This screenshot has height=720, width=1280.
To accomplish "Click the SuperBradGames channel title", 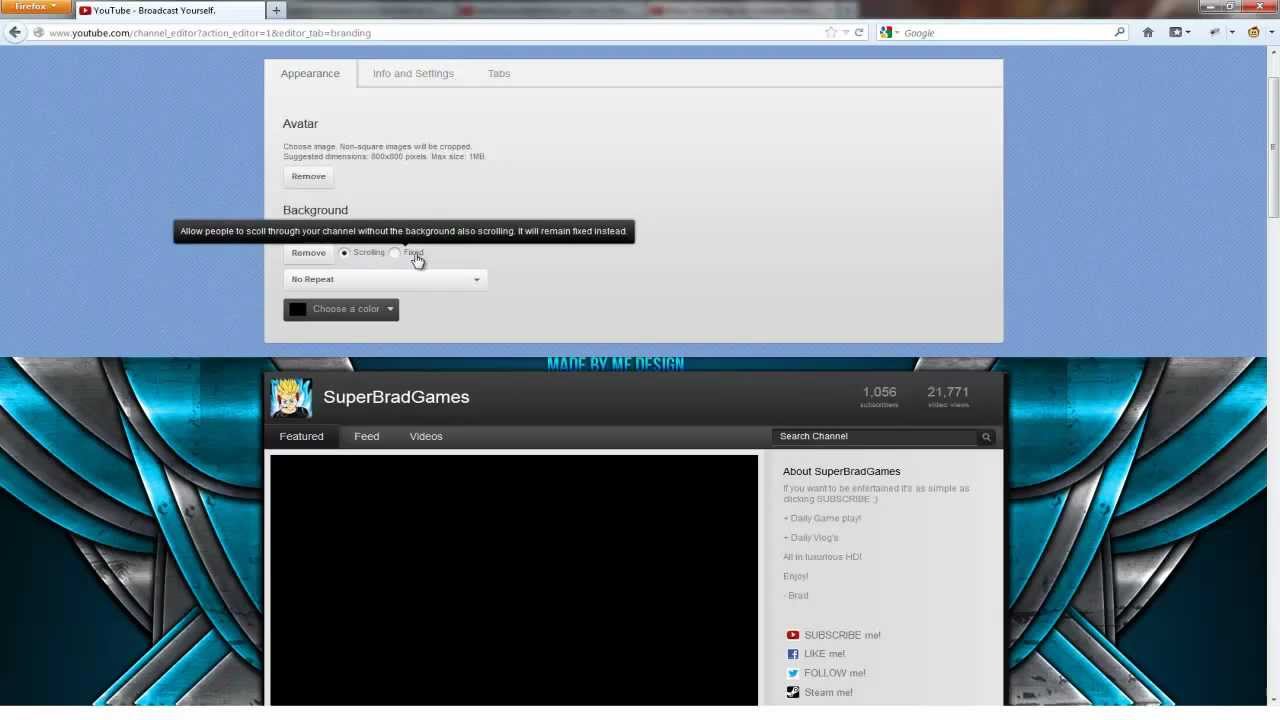I will tap(396, 397).
